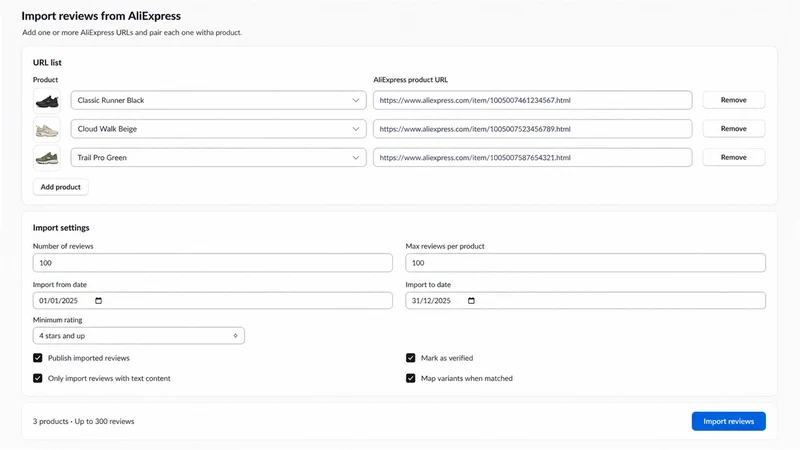Screen dimensions: 800x450
Task: Uncheck Publish imported reviews
Action: [x=38, y=358]
